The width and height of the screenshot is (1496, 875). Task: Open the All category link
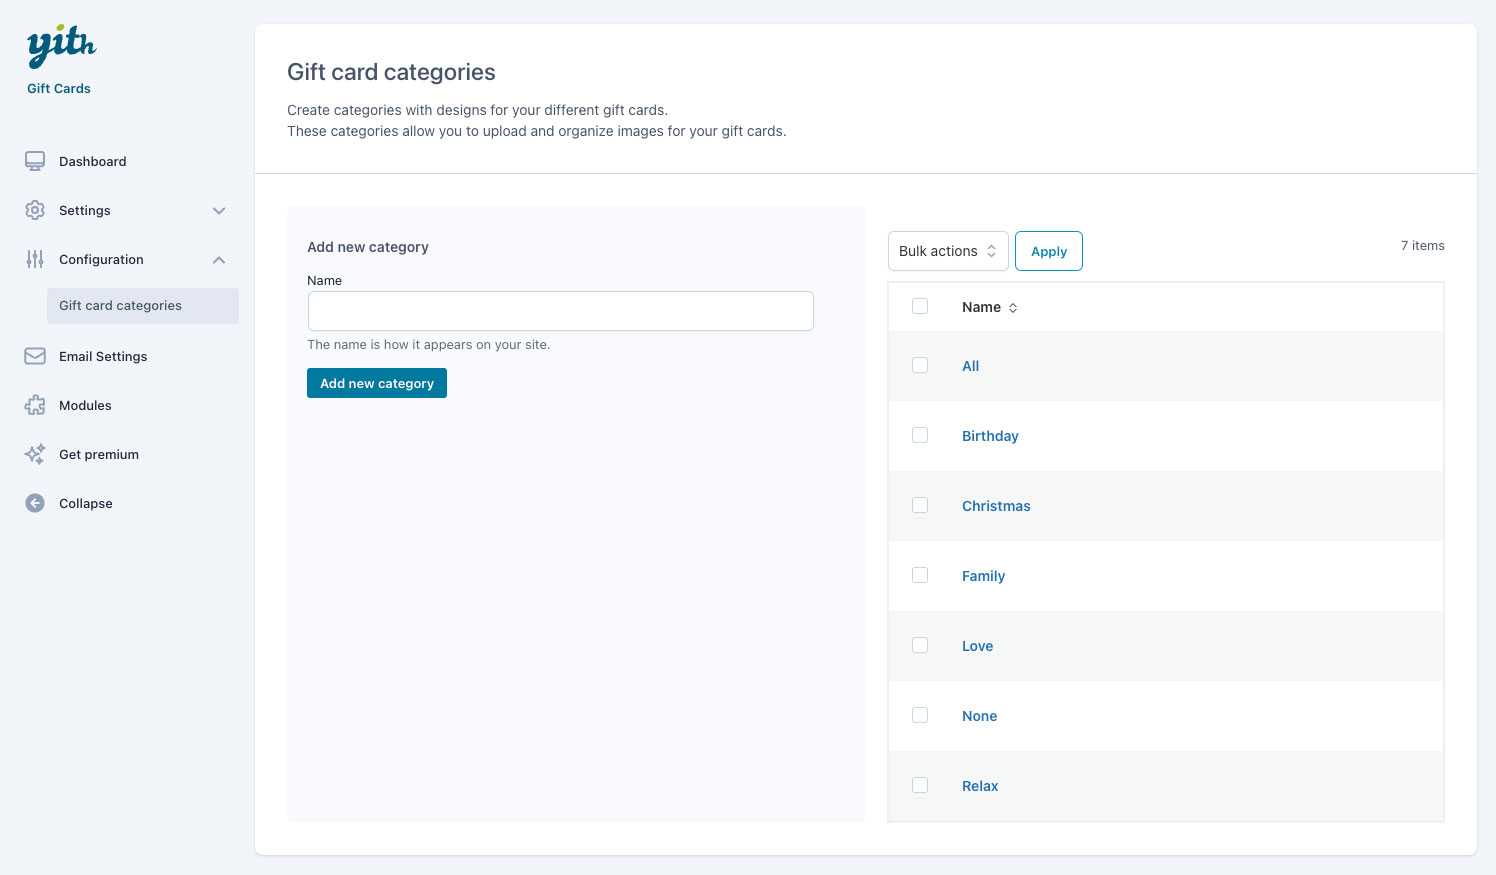tap(970, 366)
